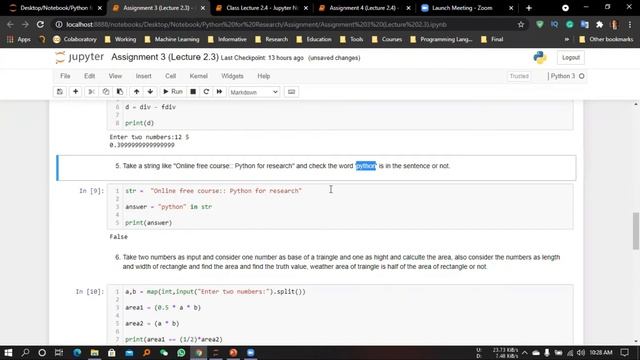
Task: Click the notebook vertical scrollbar thumb
Action: click(636, 231)
